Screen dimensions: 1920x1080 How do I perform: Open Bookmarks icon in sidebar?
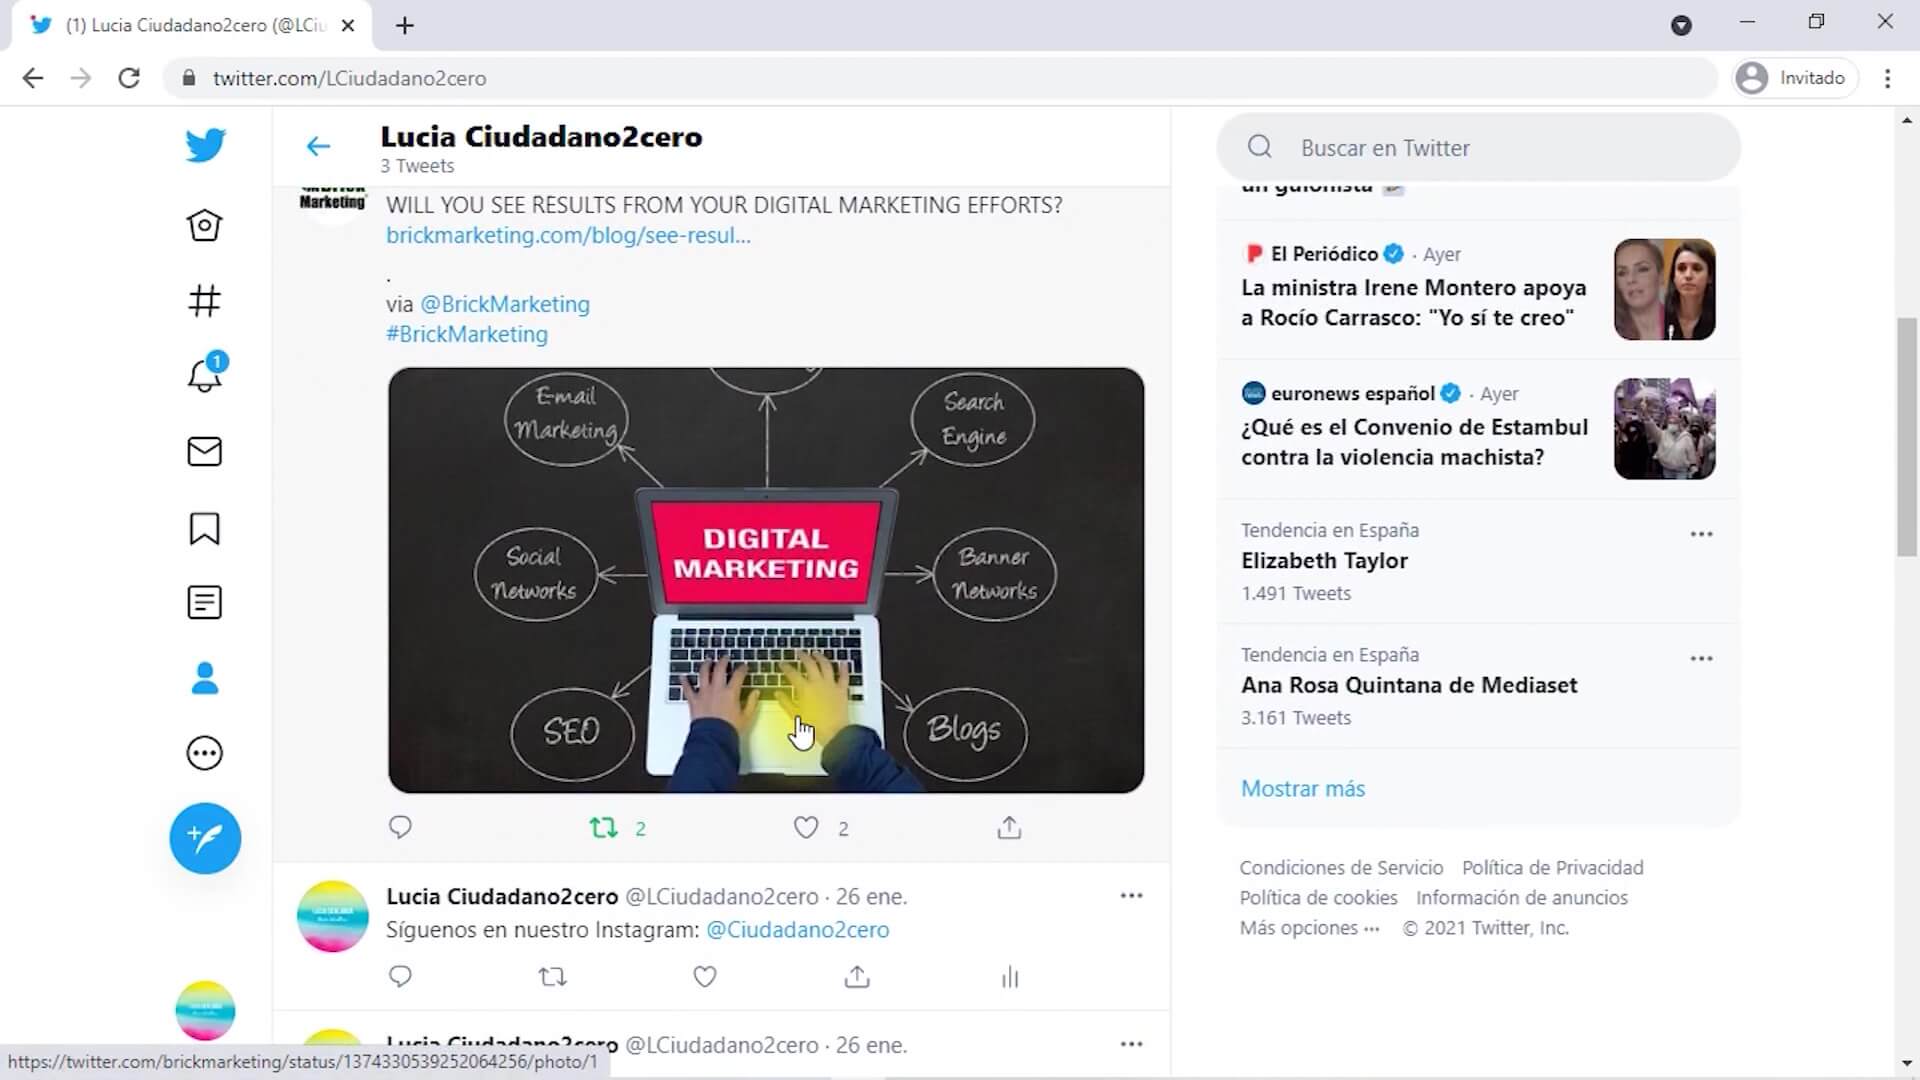[205, 528]
